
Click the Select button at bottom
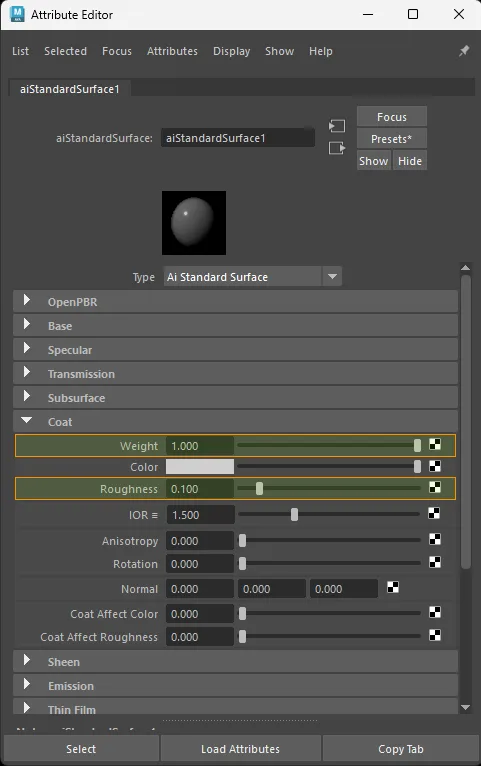click(81, 749)
